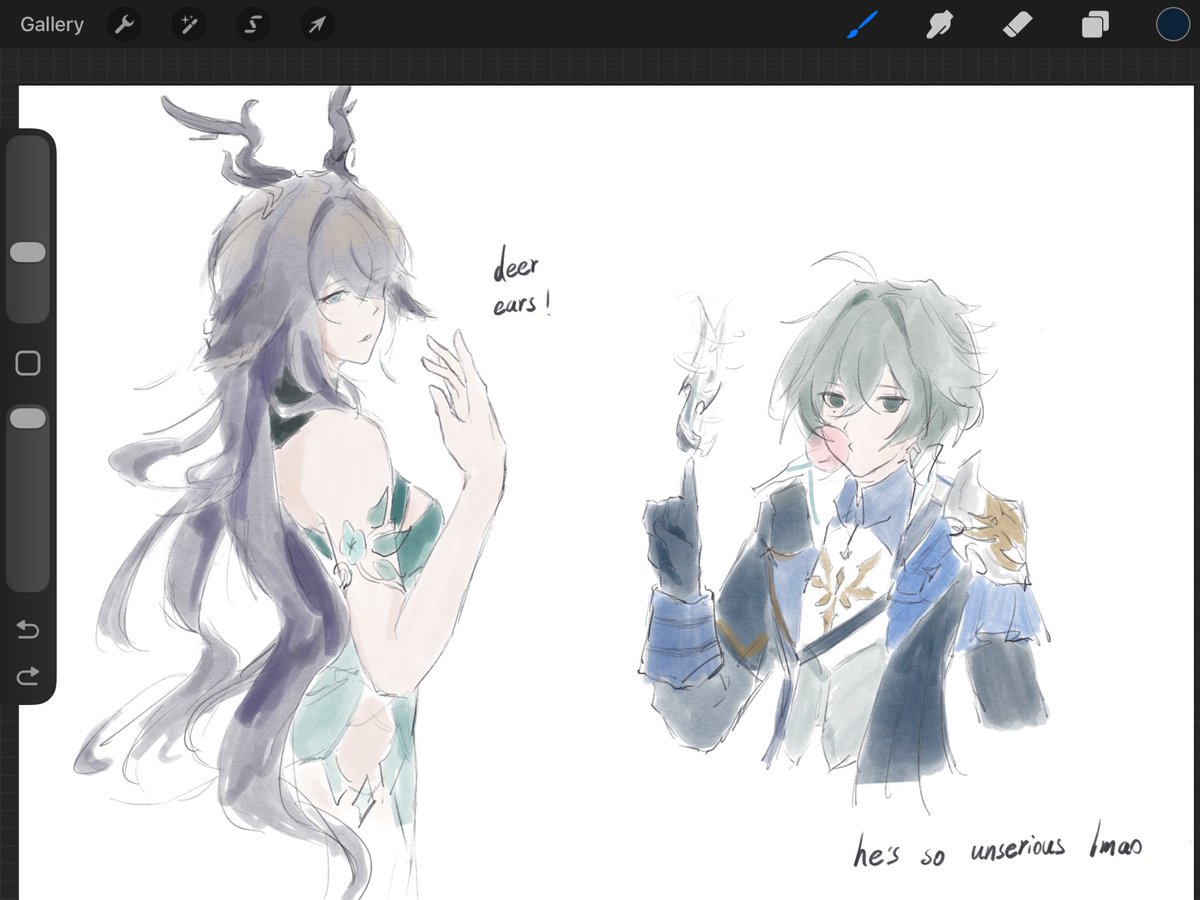Select the Eraser tool

tap(1017, 24)
